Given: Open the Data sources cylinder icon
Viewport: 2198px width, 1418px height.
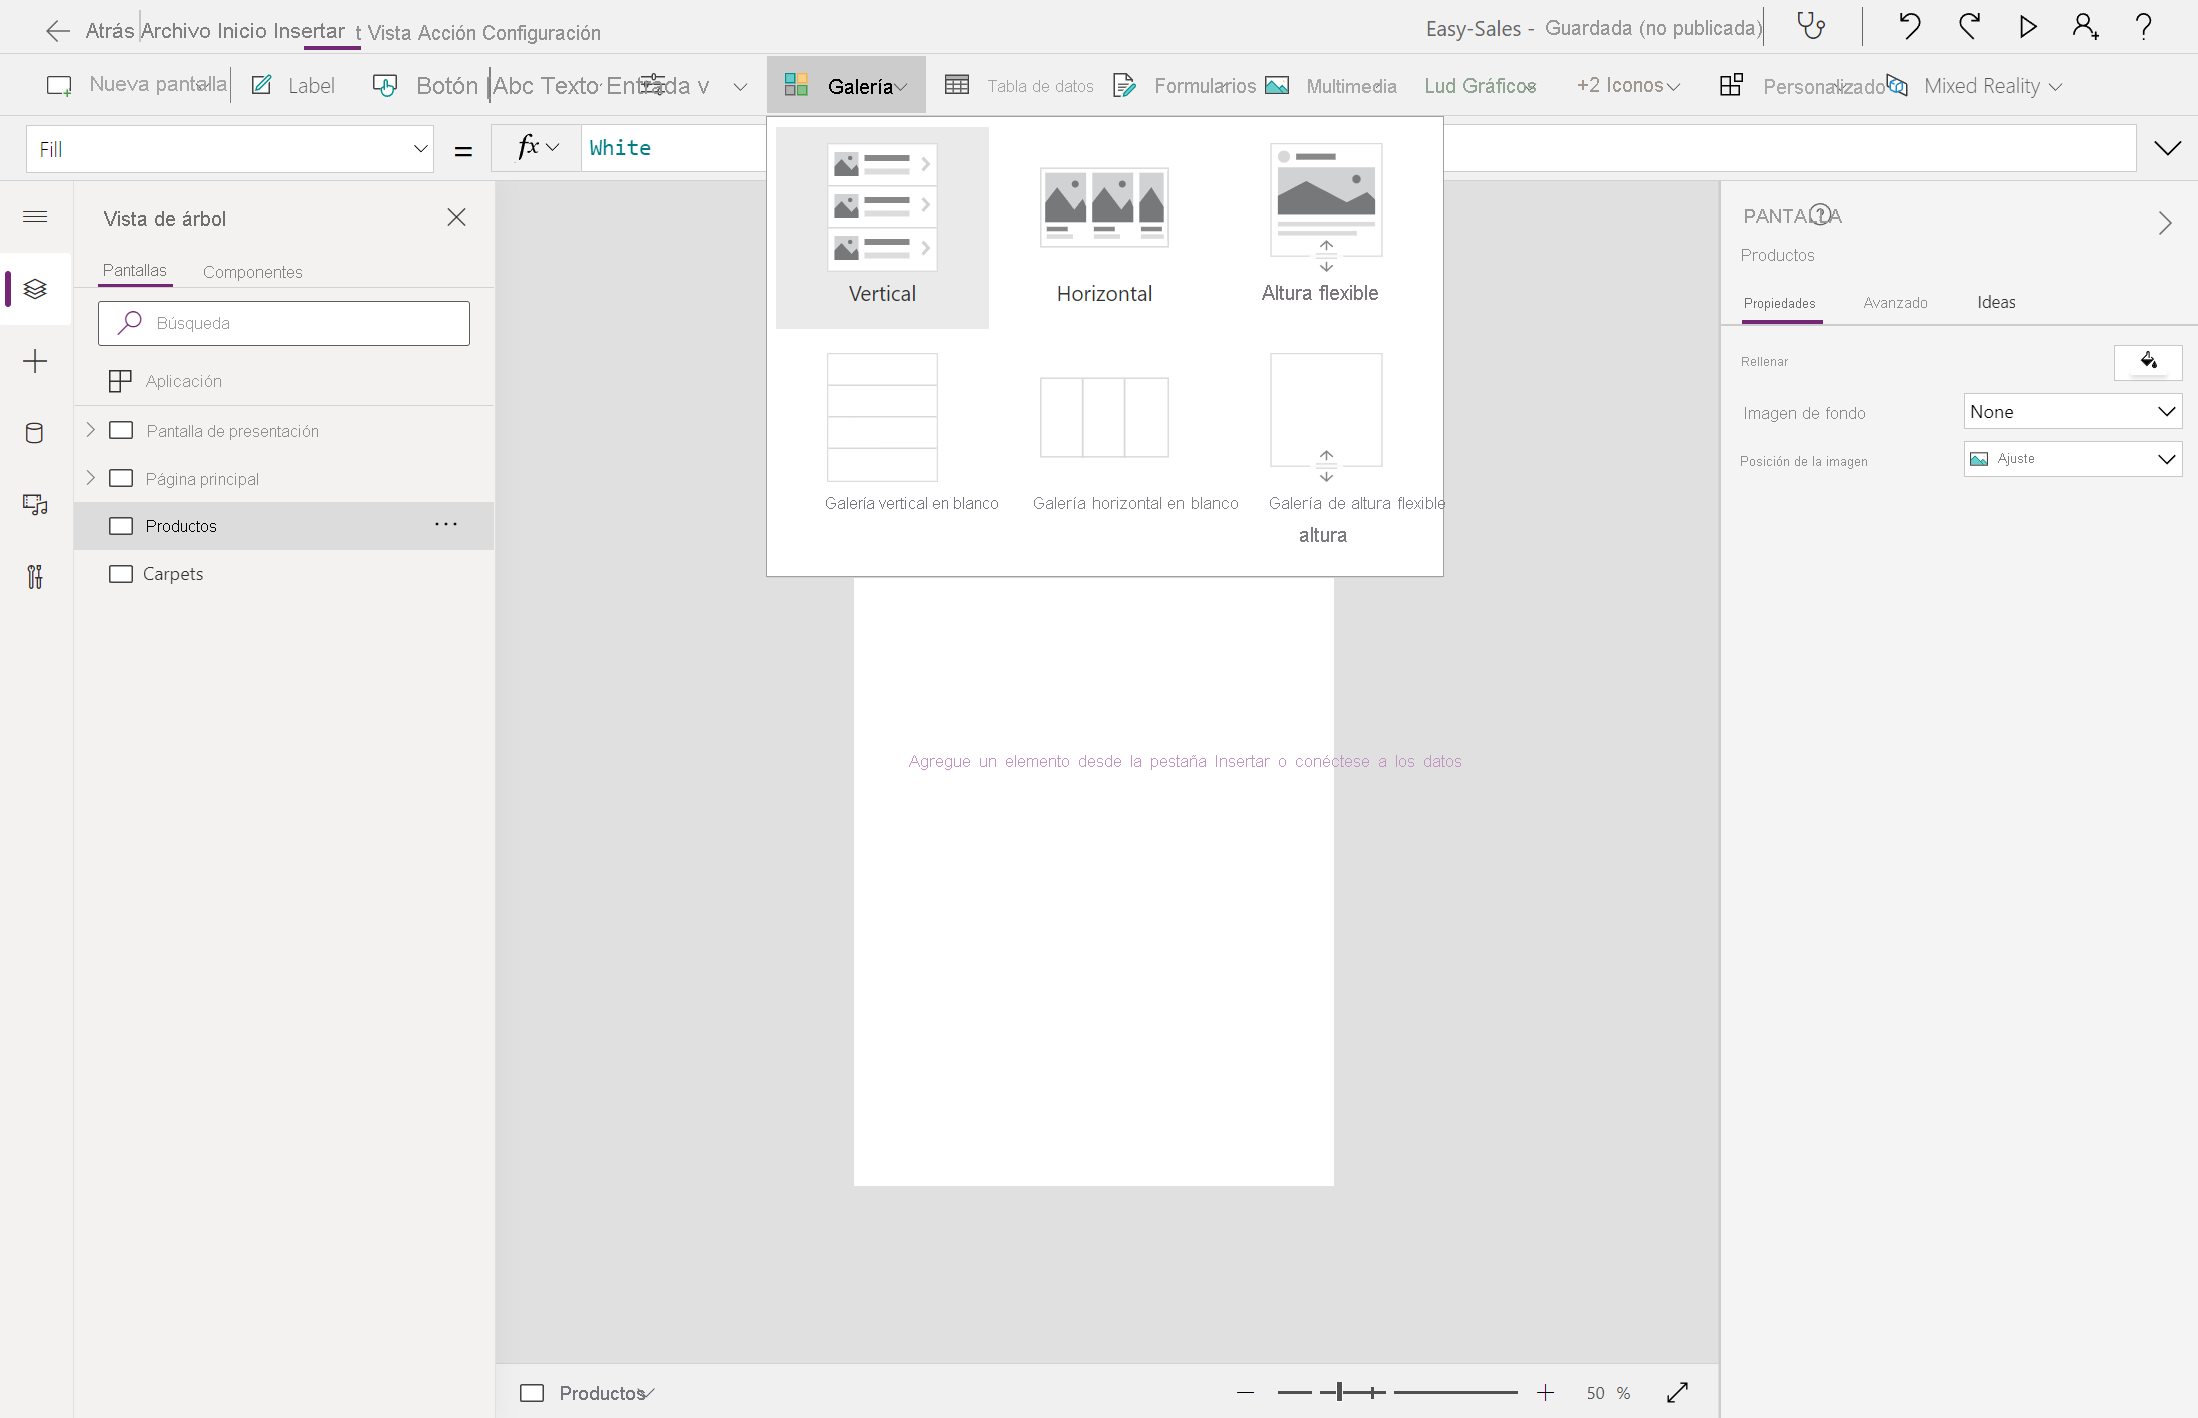Looking at the screenshot, I should coord(35,433).
